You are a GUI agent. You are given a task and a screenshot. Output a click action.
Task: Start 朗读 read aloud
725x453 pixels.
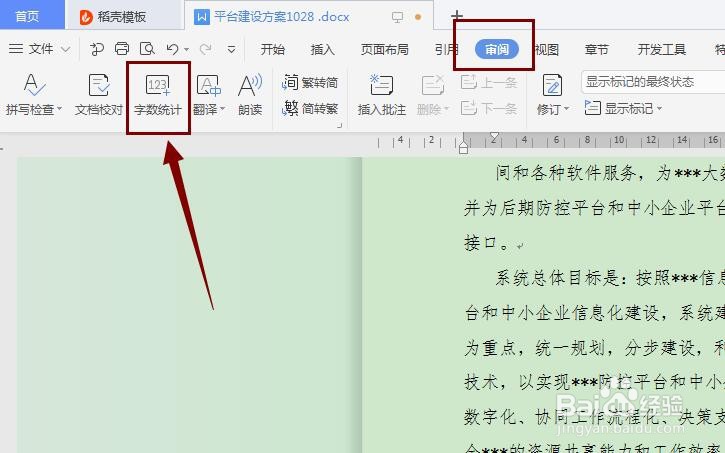click(x=250, y=95)
